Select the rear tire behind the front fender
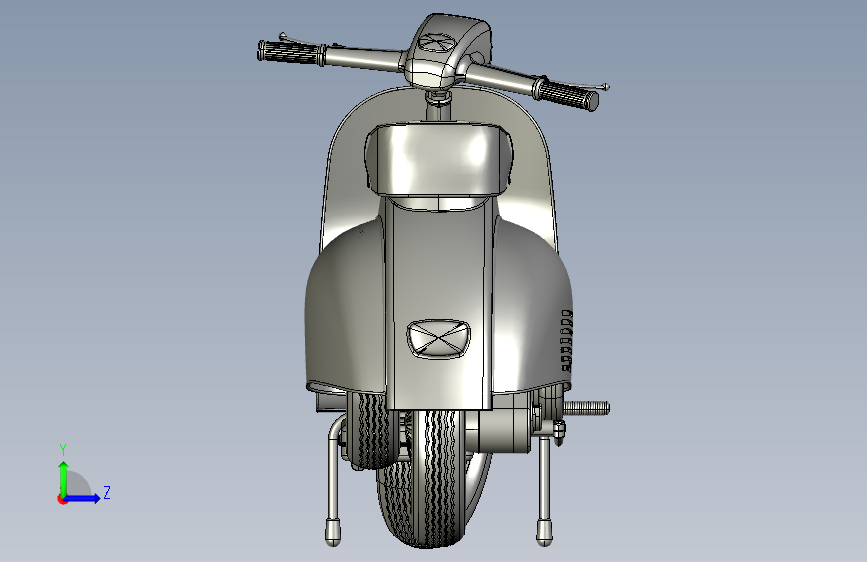The height and width of the screenshot is (562, 867). [x=373, y=430]
